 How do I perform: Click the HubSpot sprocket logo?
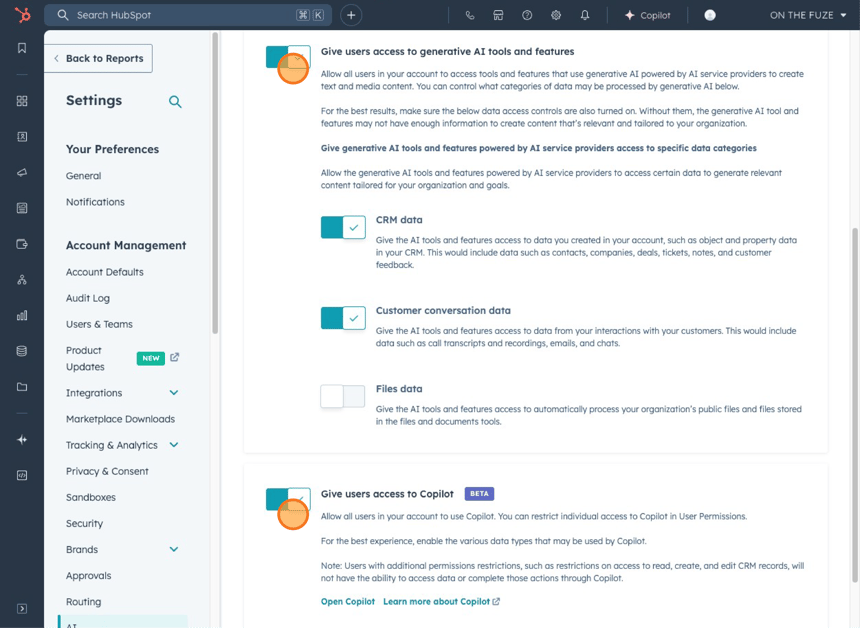pos(22,15)
